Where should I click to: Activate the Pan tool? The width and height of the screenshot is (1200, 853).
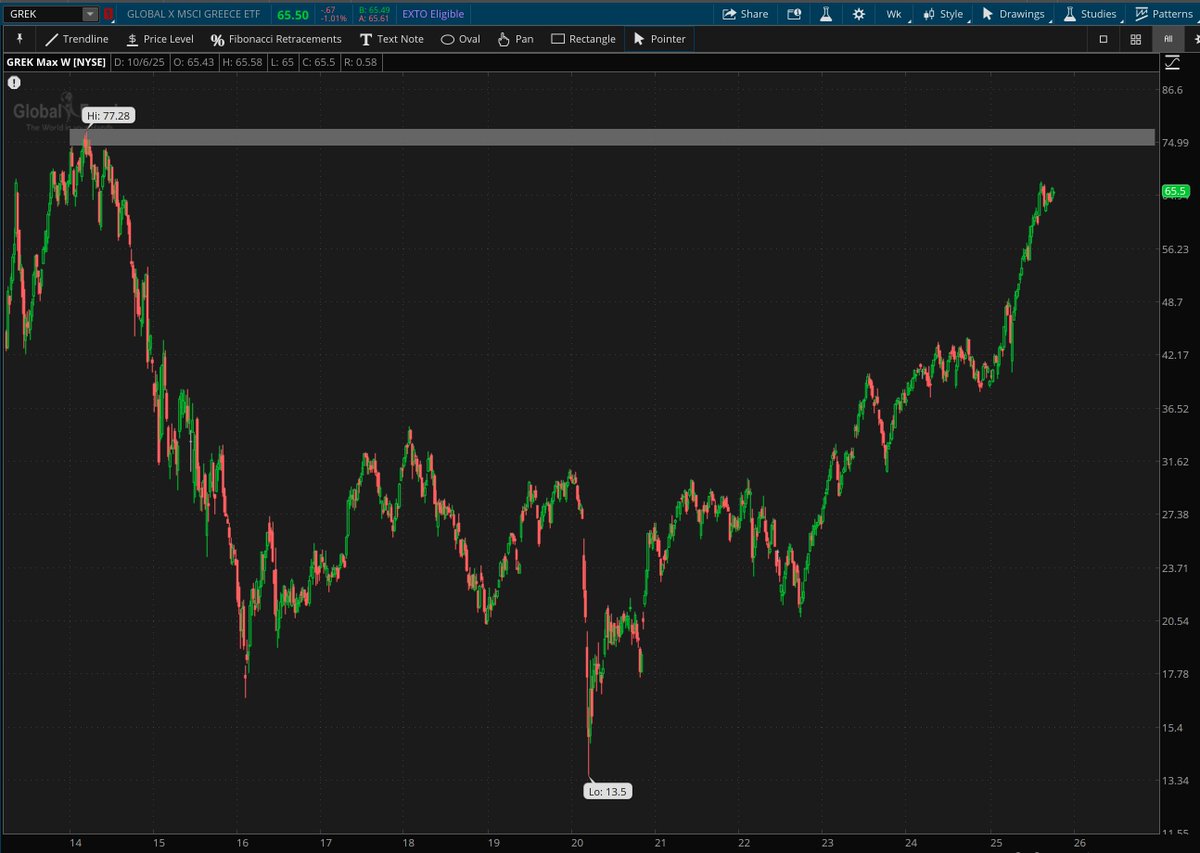[x=516, y=39]
